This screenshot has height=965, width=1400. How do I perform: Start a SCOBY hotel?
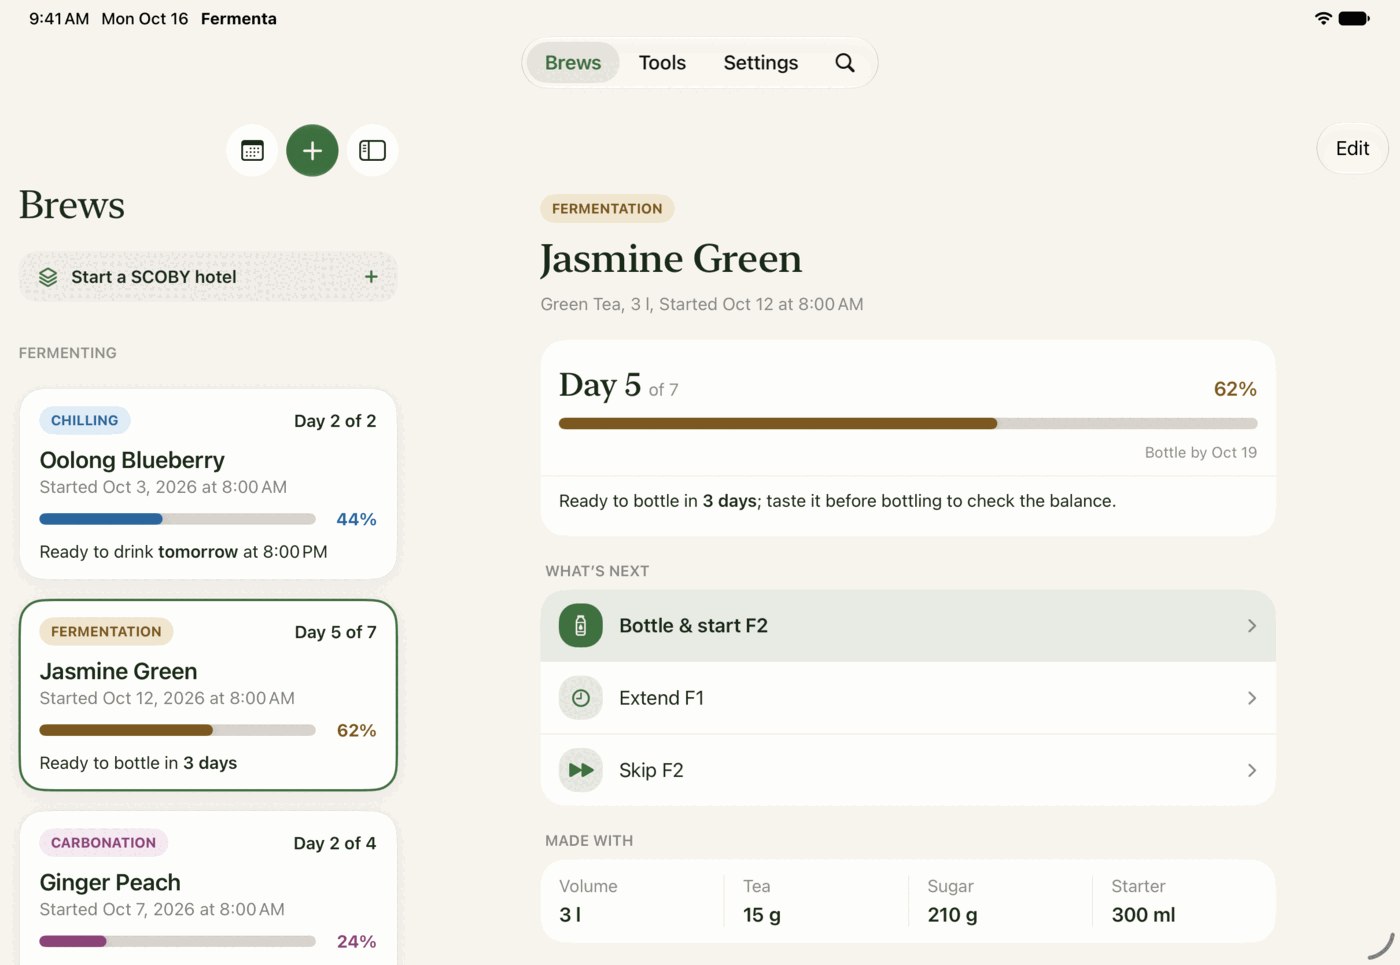pos(208,277)
